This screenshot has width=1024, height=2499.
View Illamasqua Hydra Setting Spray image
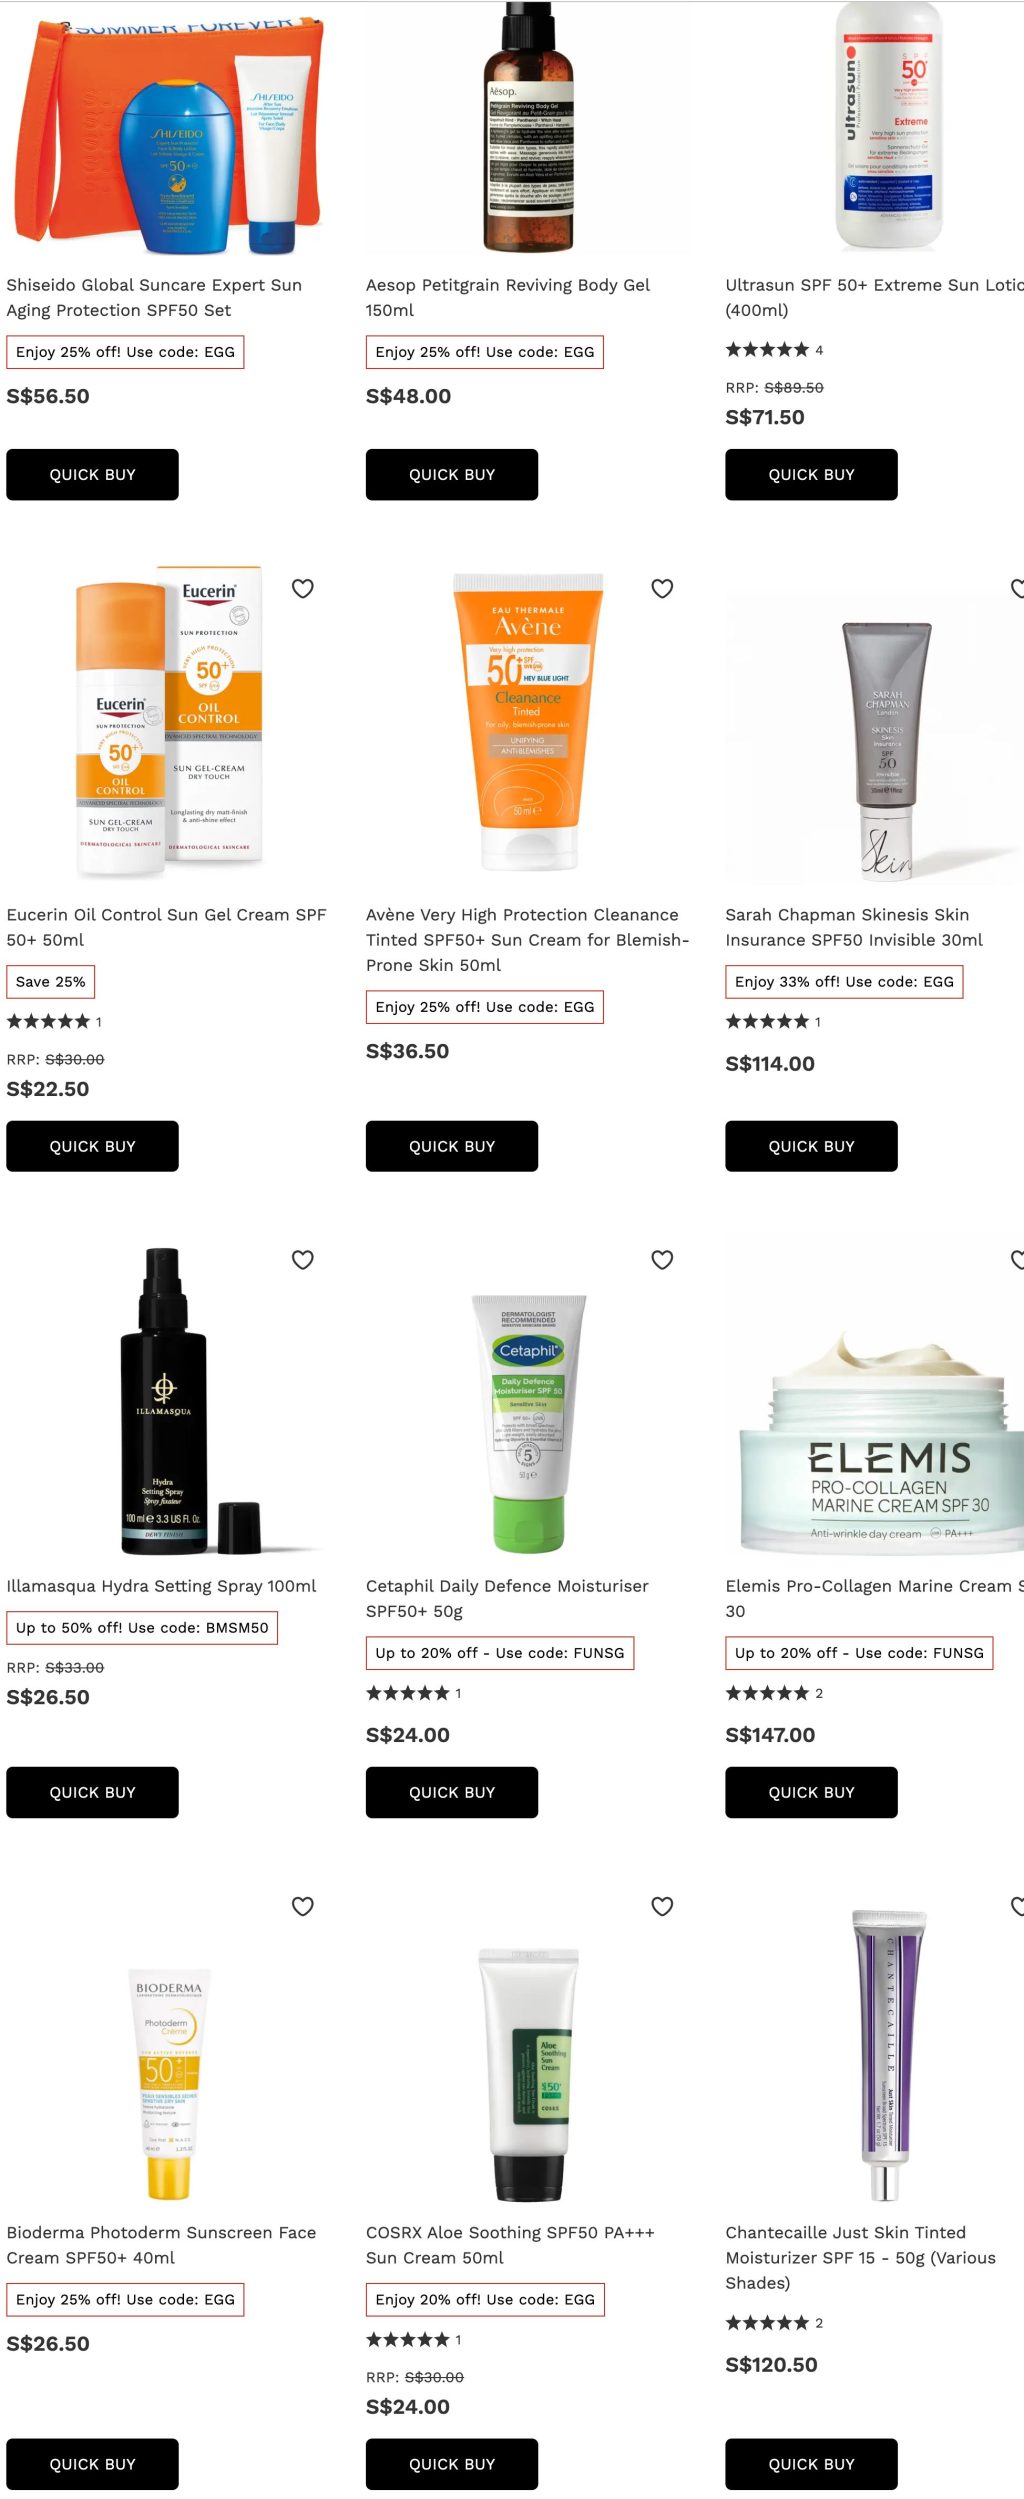pos(164,1402)
